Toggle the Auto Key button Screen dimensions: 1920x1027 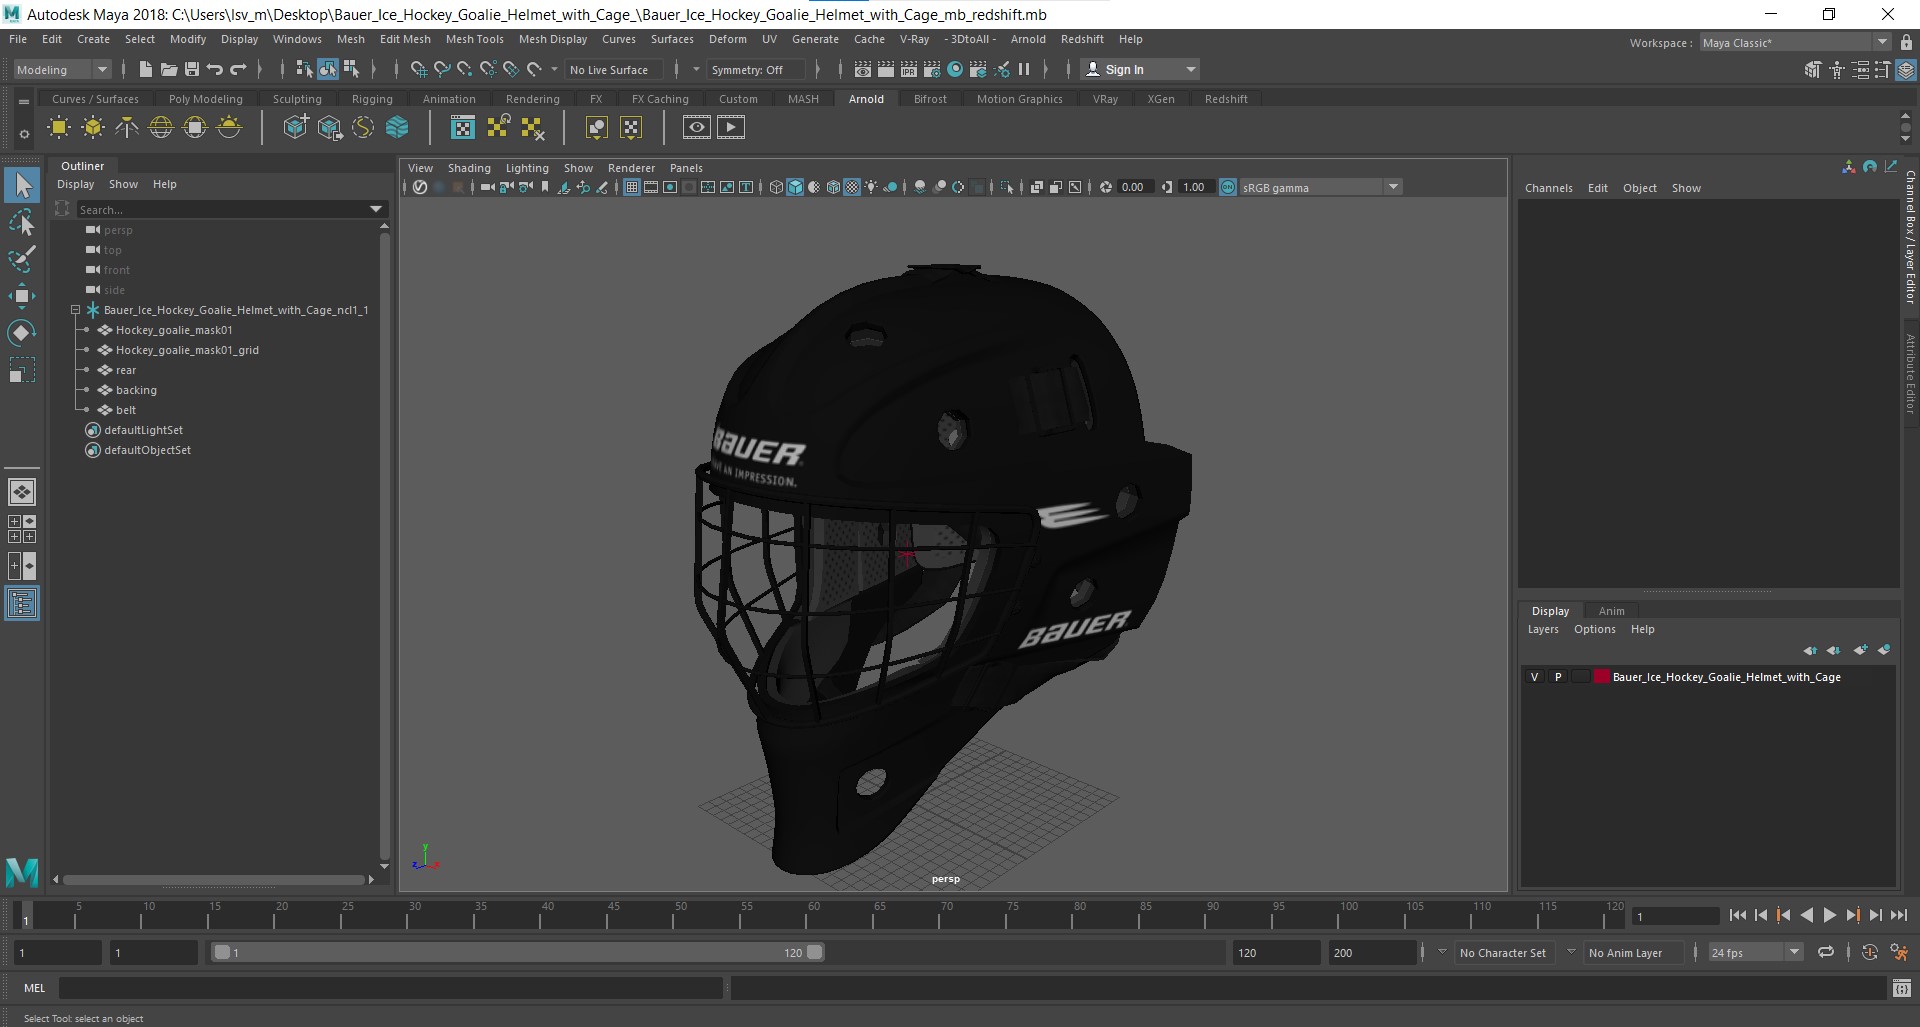[x=1869, y=952]
